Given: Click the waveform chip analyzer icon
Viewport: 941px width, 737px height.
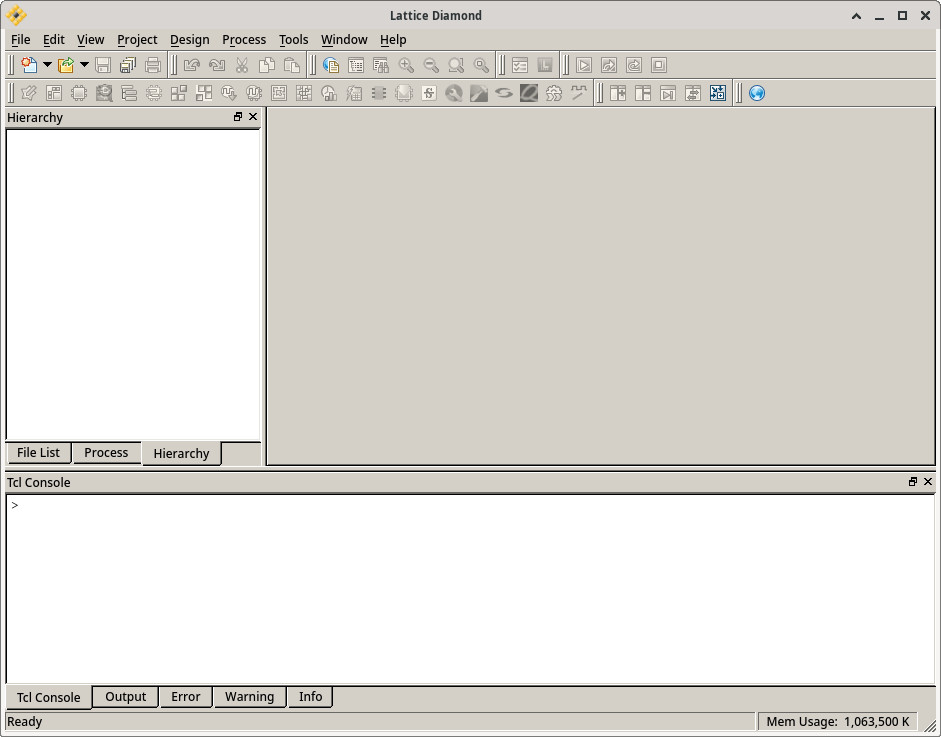Looking at the screenshot, I should (x=254, y=93).
